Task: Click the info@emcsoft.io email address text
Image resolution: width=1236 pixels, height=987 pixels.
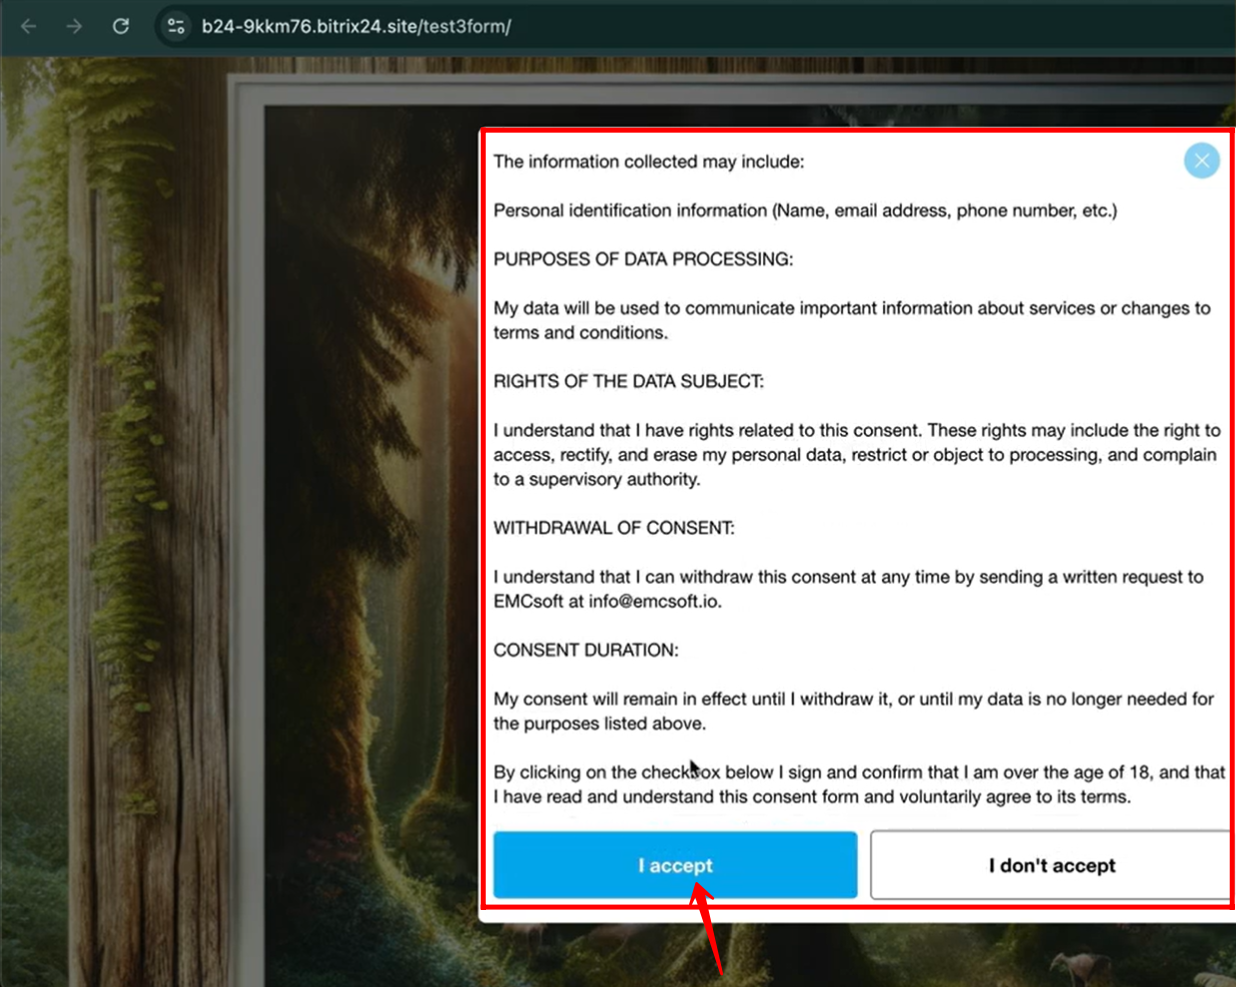Action: coord(655,602)
